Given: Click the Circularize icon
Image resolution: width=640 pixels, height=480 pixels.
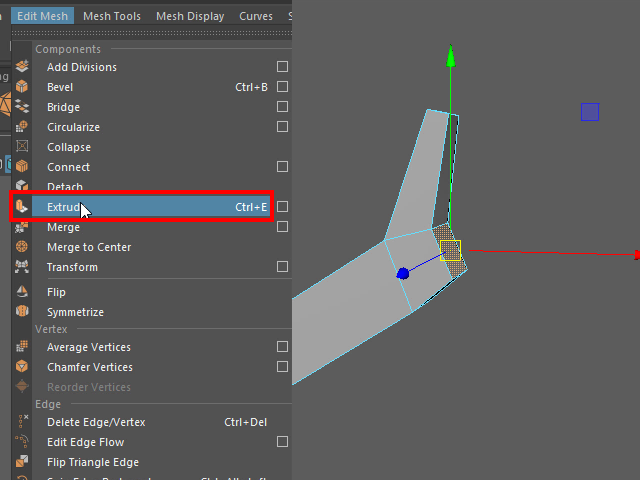Looking at the screenshot, I should (22, 127).
